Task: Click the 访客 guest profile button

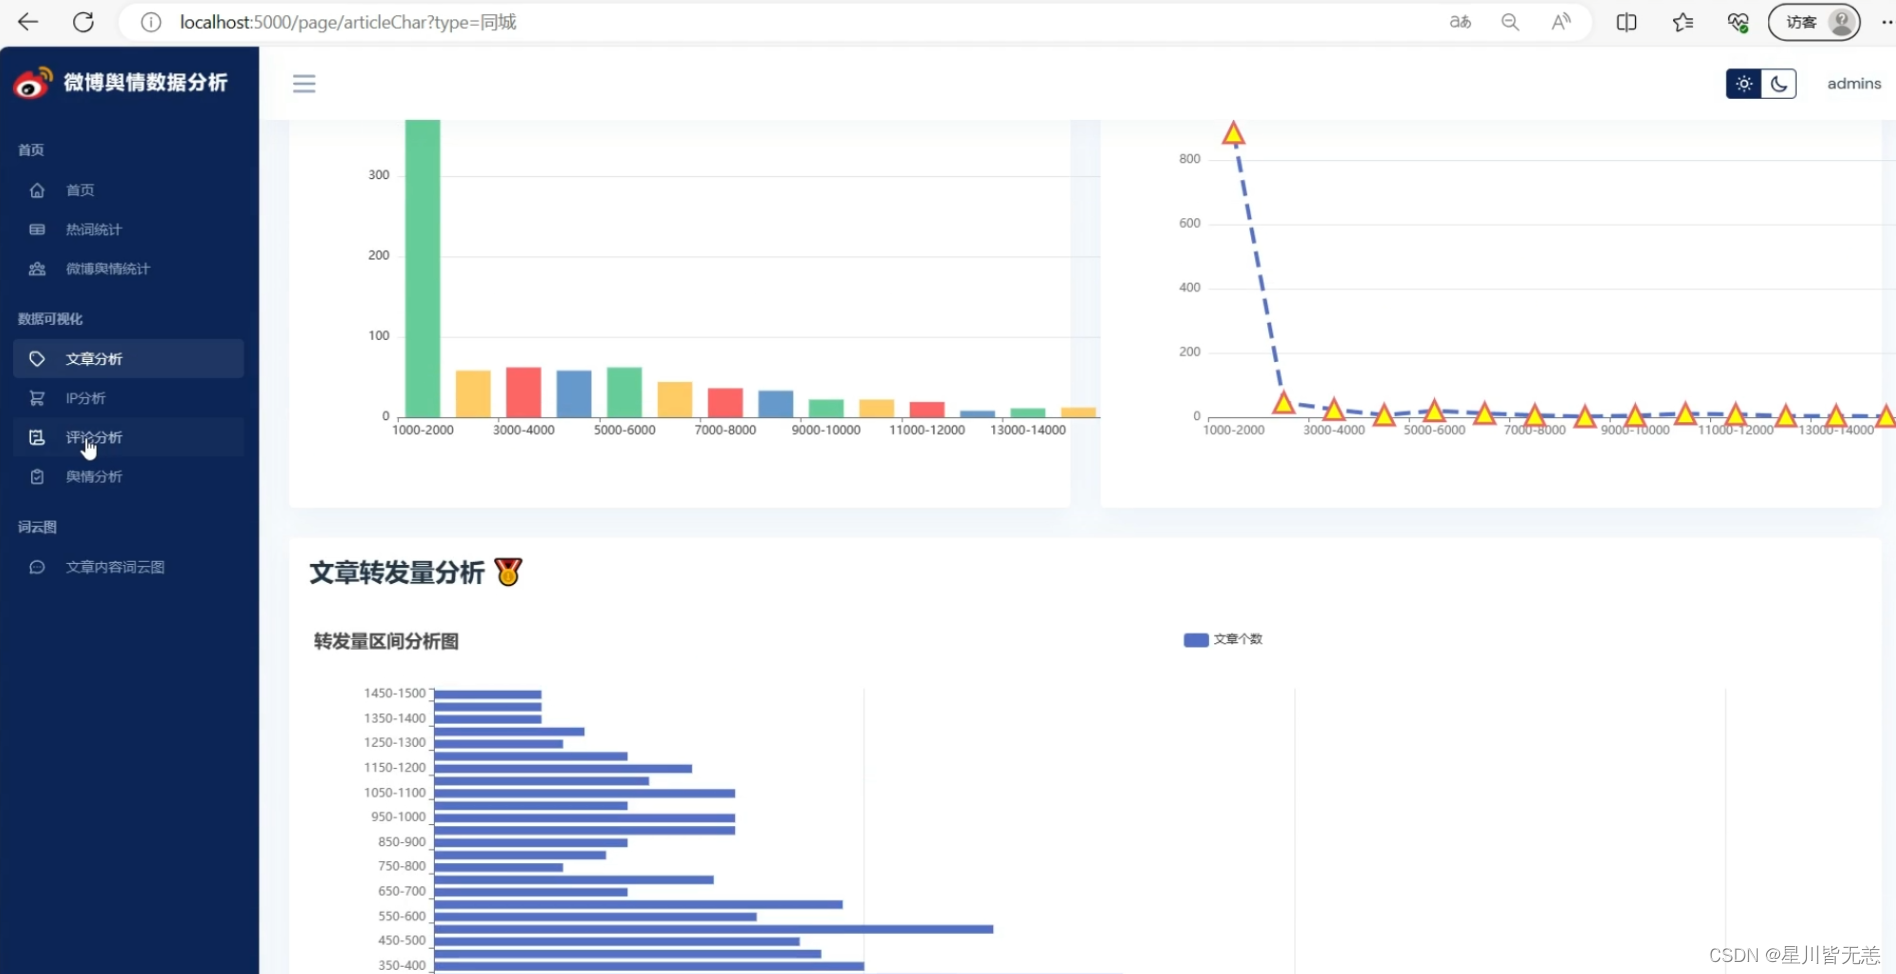Action: [x=1814, y=22]
